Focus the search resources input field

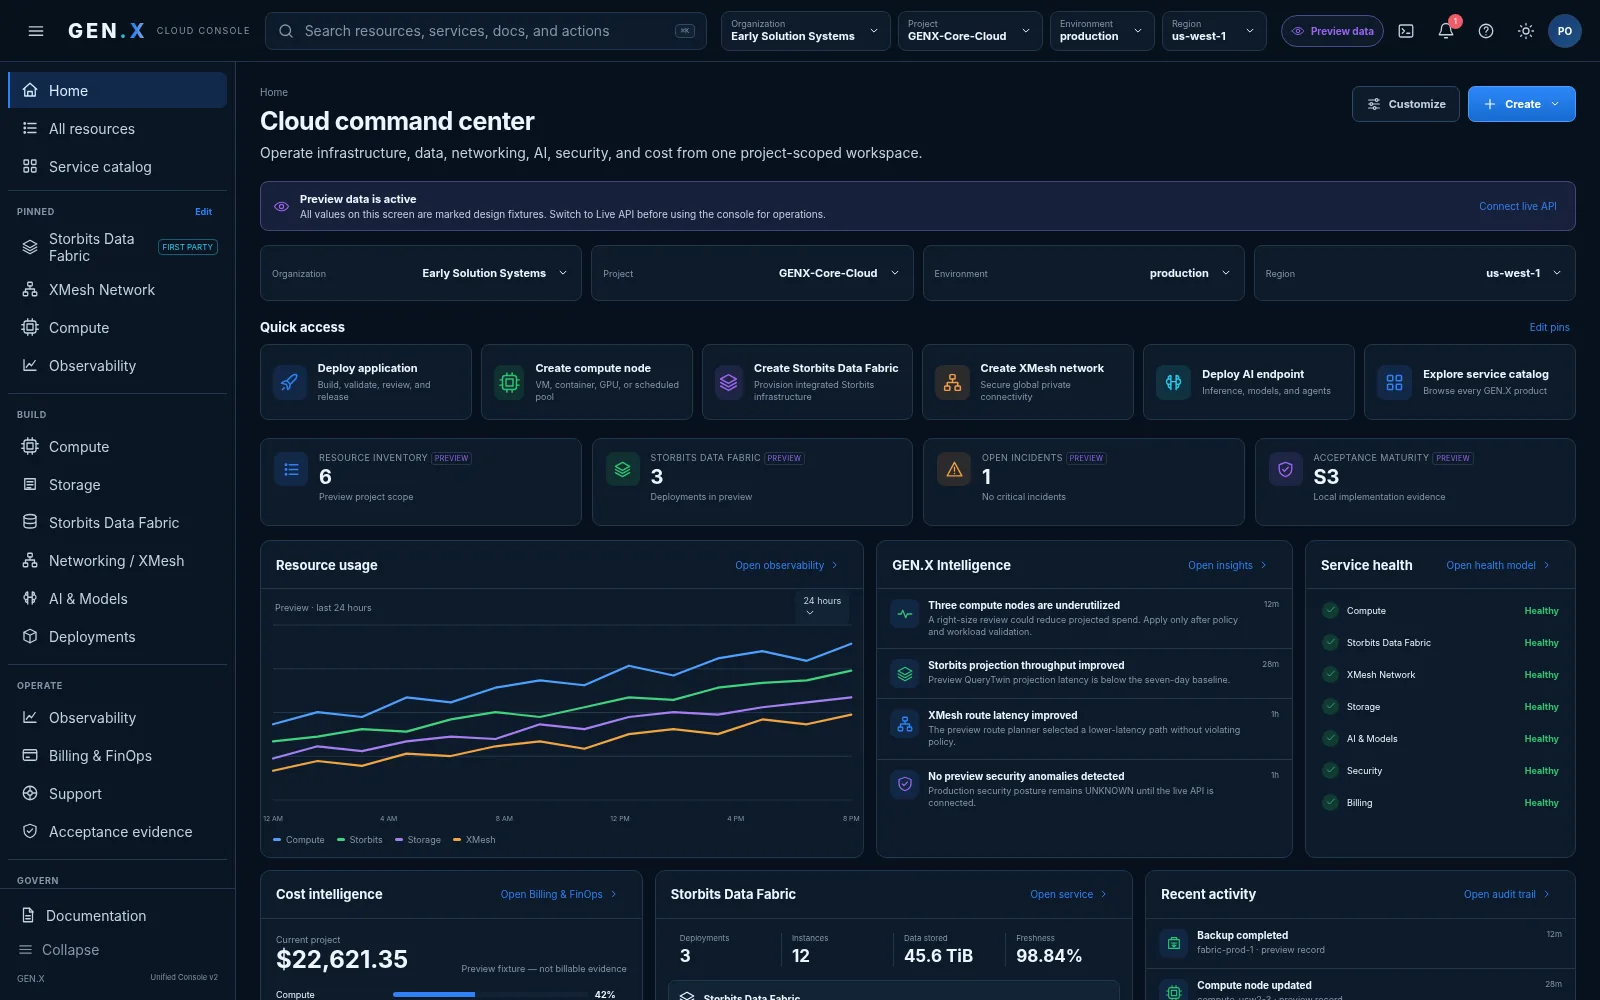click(486, 31)
